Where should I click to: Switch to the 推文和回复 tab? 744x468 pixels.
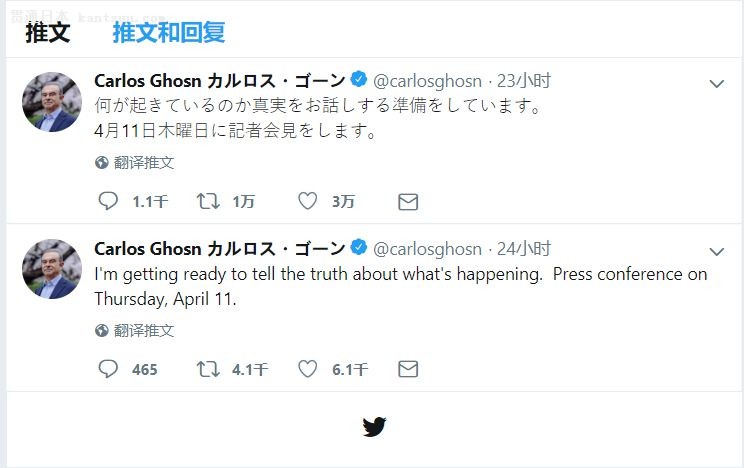point(168,32)
